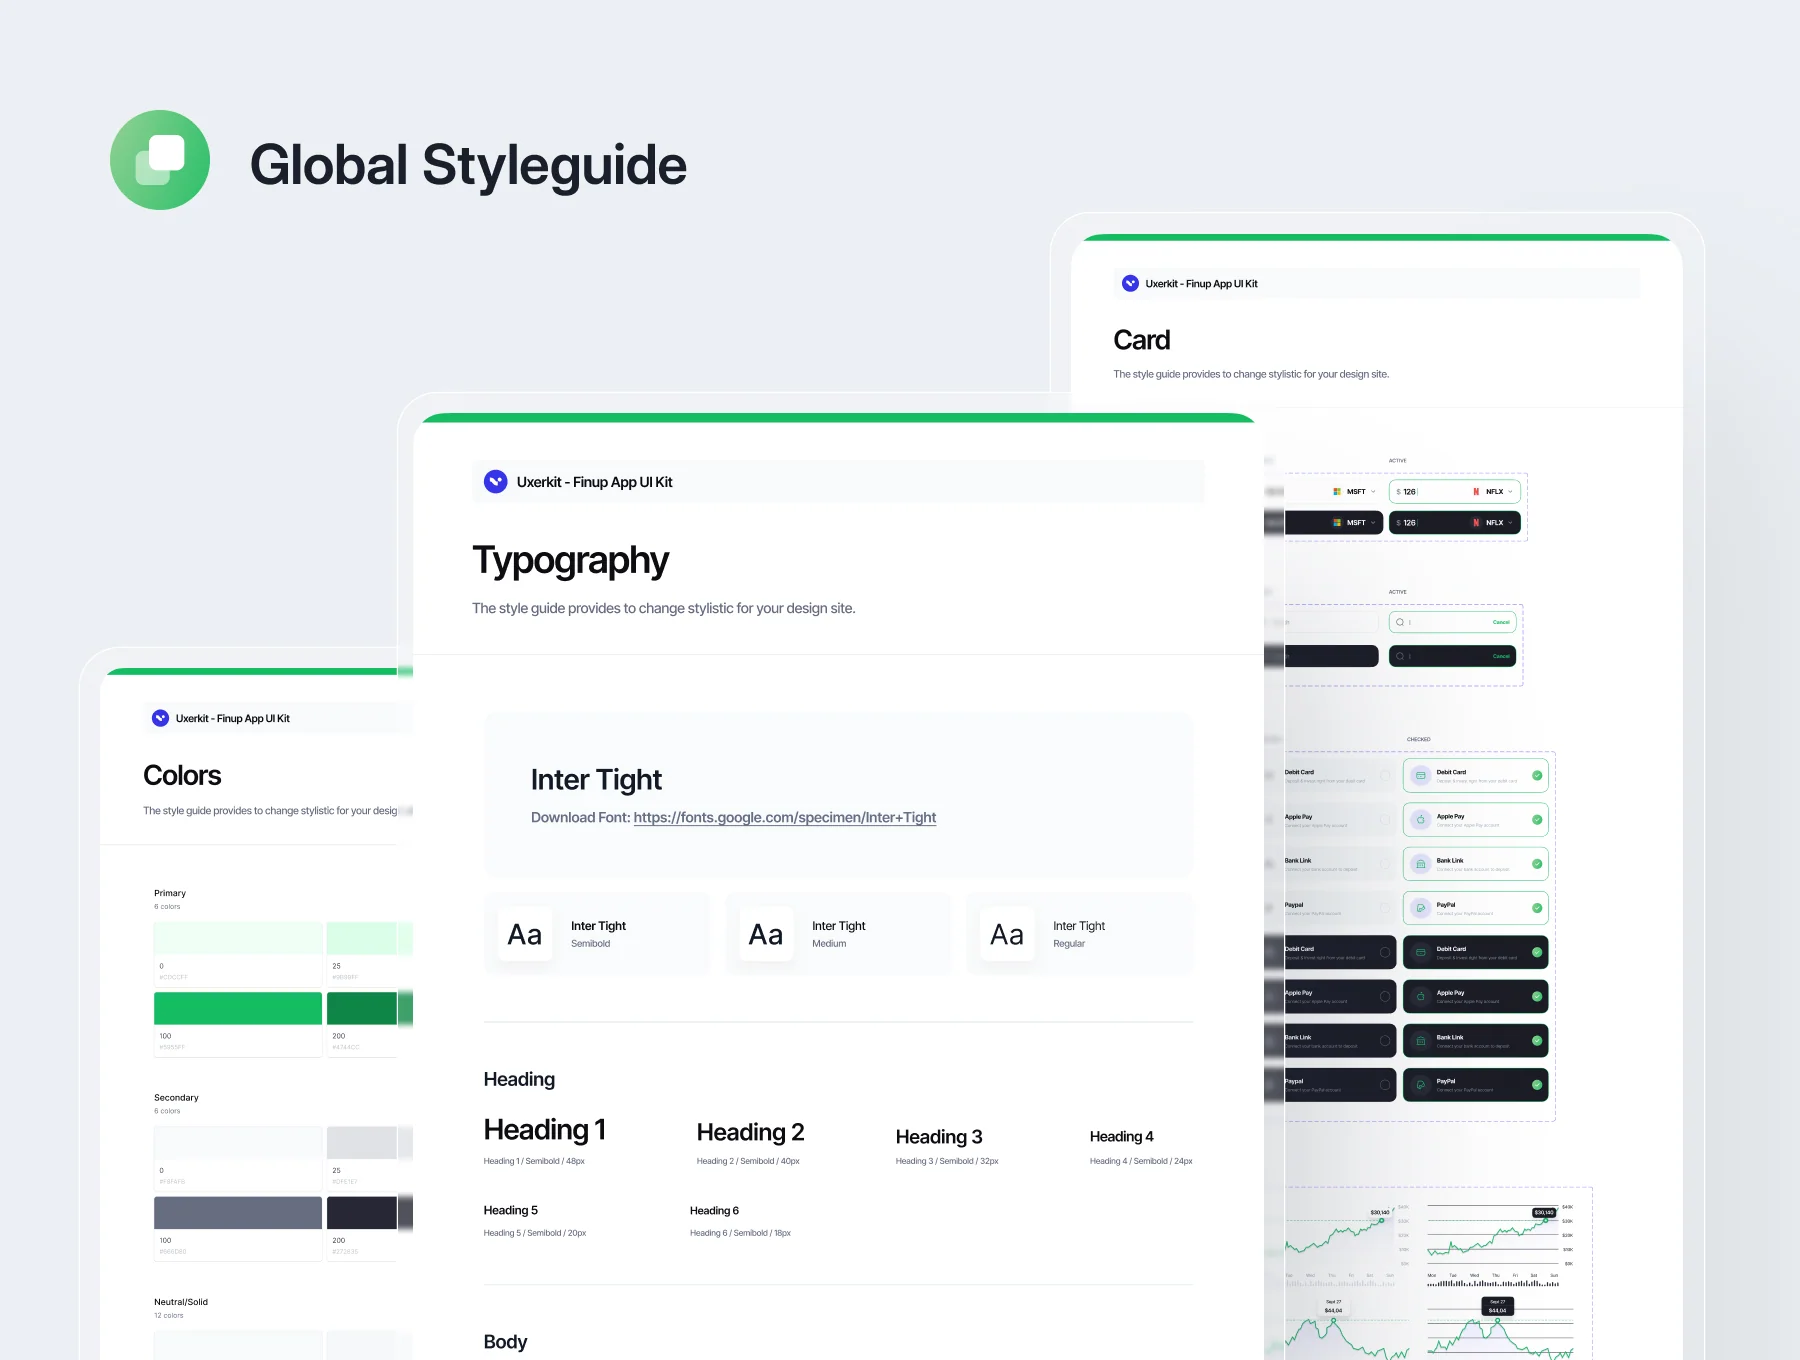
Task: Click the PayPal icon on dark checked card
Action: (1420, 1085)
